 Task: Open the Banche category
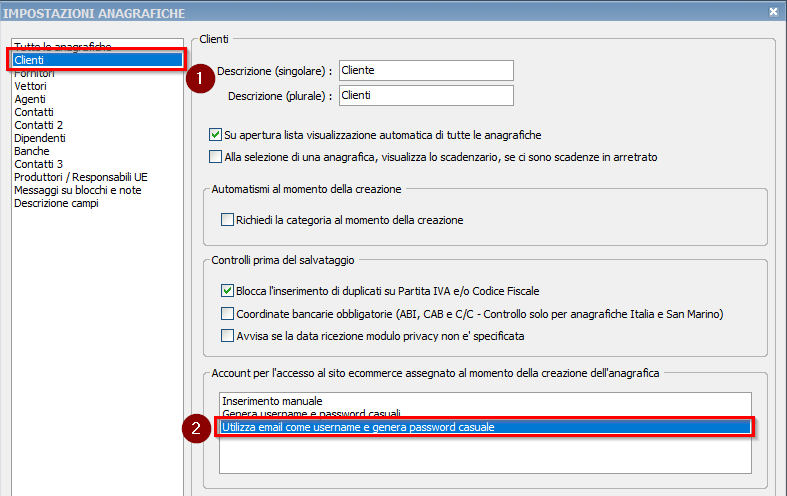(x=31, y=151)
